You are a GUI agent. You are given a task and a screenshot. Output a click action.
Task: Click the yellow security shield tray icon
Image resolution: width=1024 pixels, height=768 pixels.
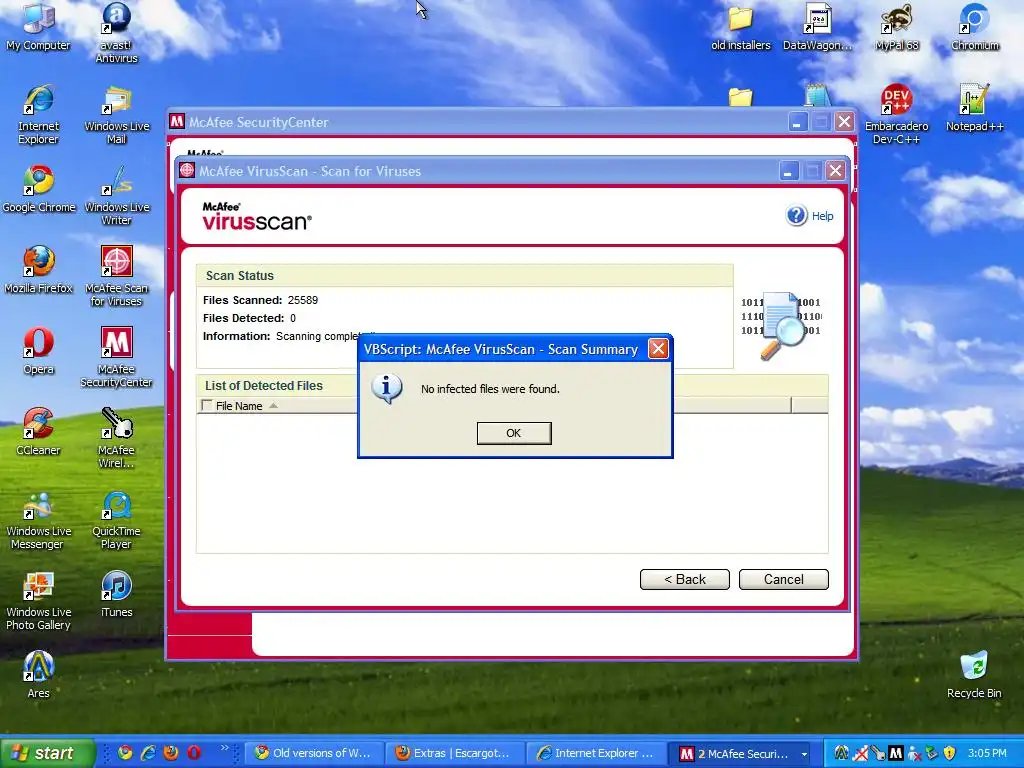(950, 753)
